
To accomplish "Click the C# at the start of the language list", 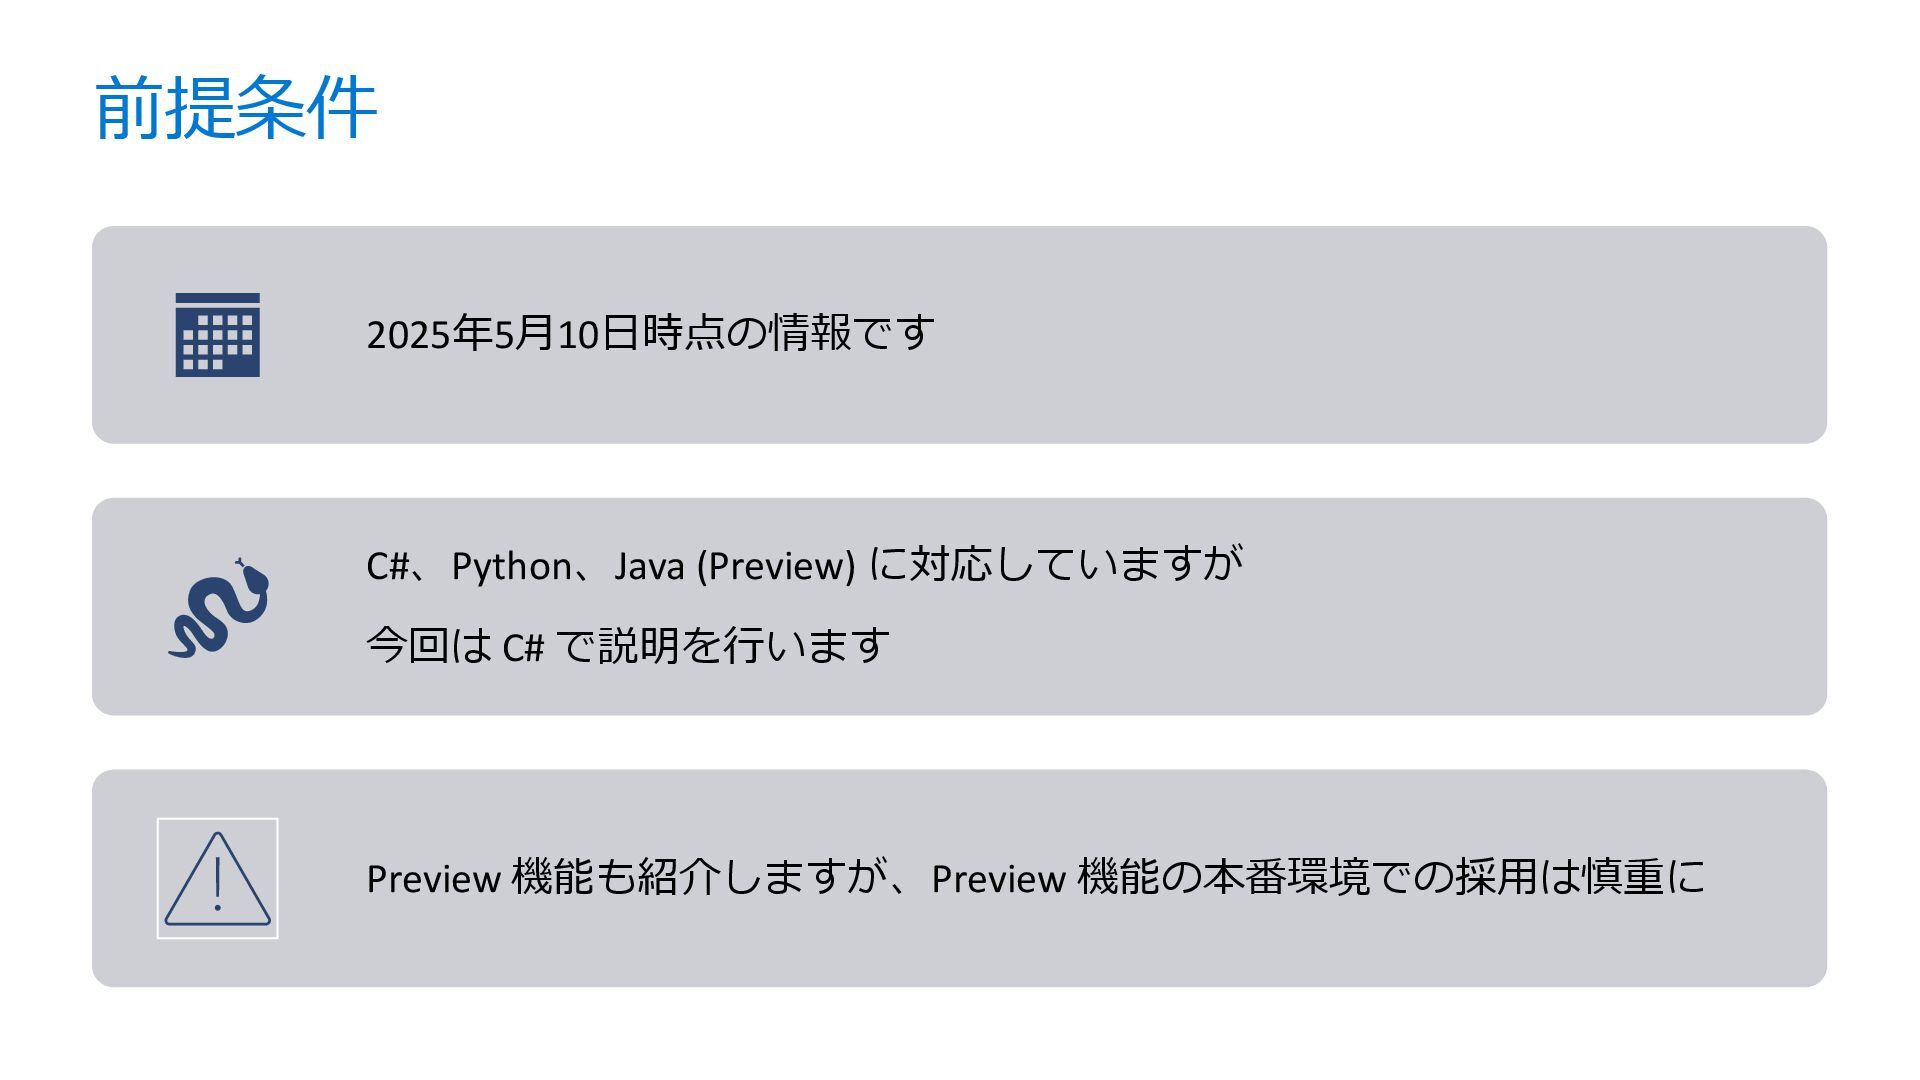I will [387, 566].
